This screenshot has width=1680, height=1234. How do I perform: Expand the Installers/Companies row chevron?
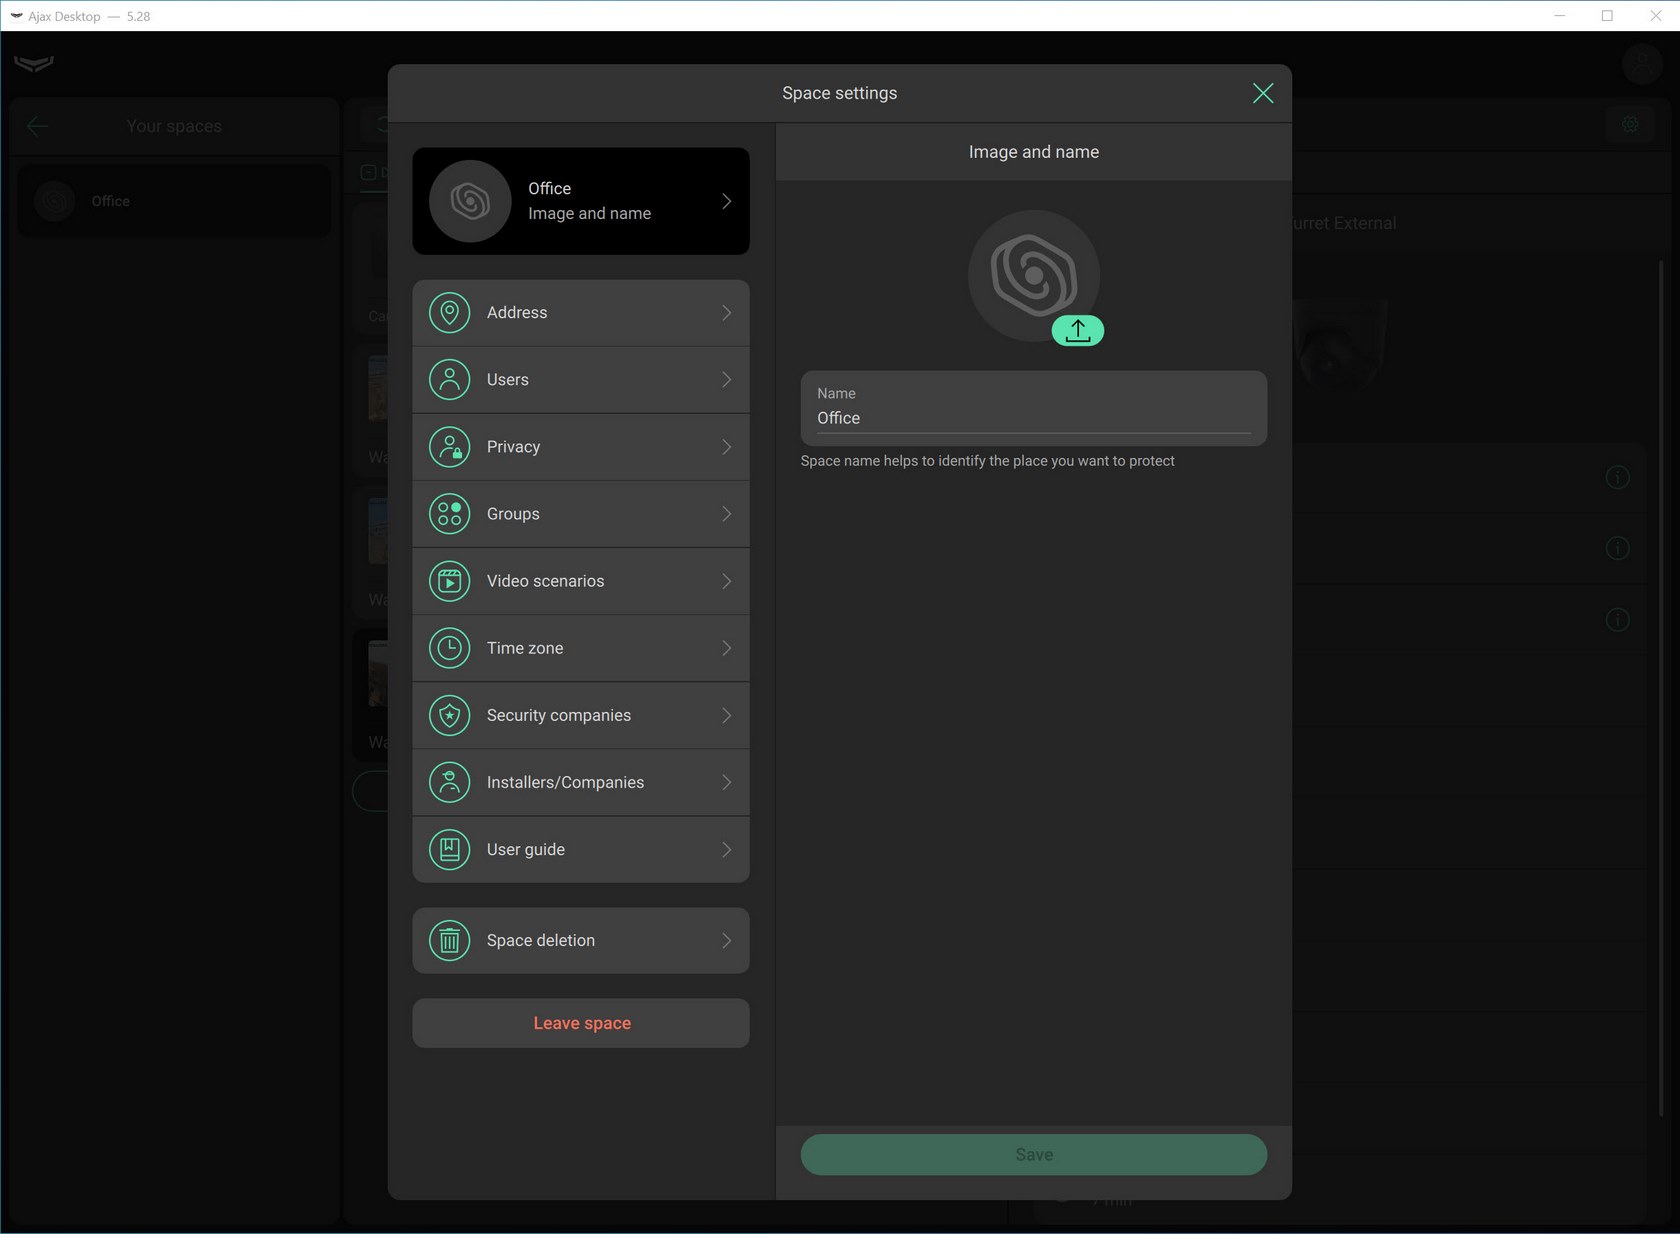pos(726,782)
